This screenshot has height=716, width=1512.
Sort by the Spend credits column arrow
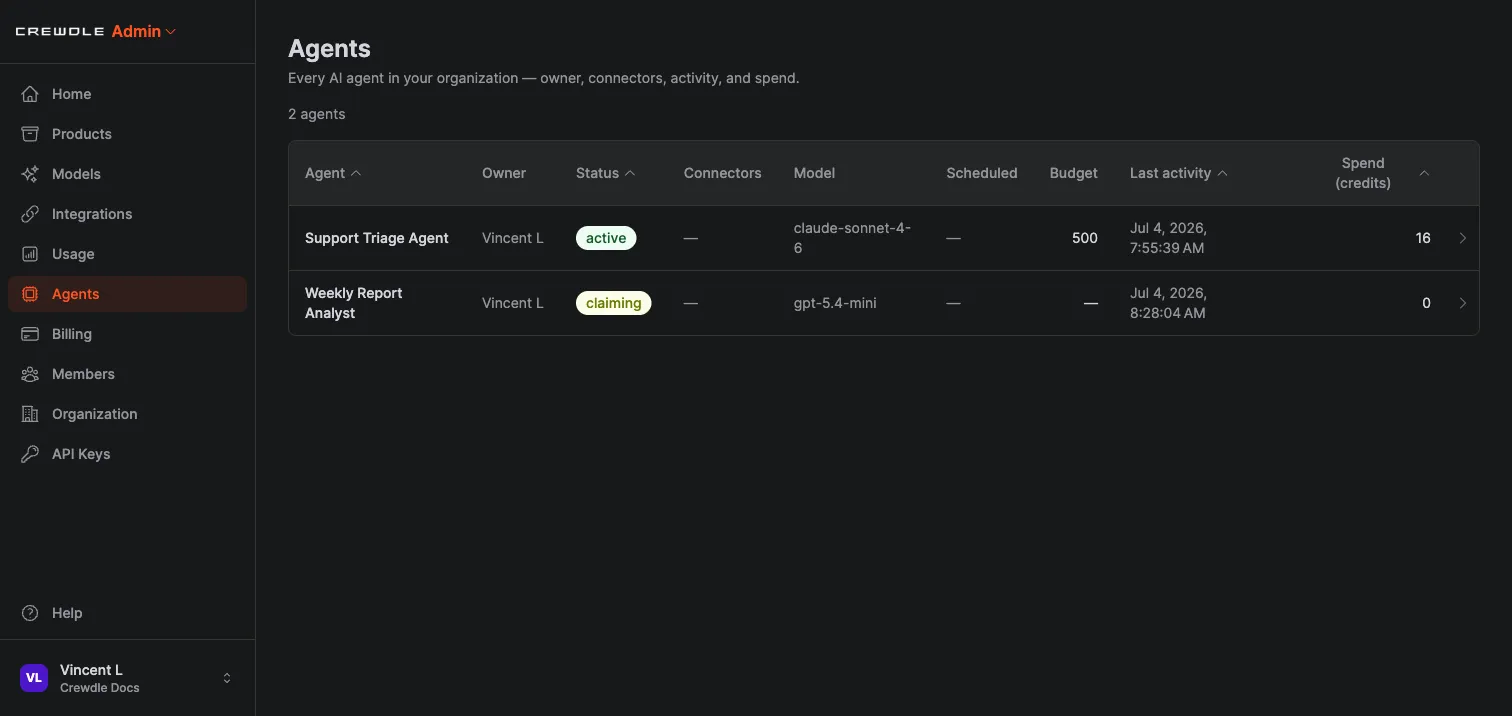[x=1424, y=173]
